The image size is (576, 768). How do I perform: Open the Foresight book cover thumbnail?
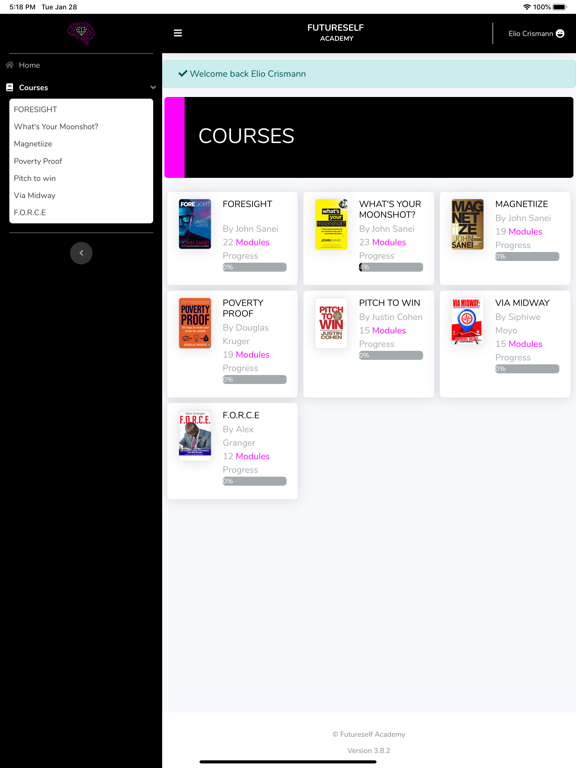click(195, 224)
